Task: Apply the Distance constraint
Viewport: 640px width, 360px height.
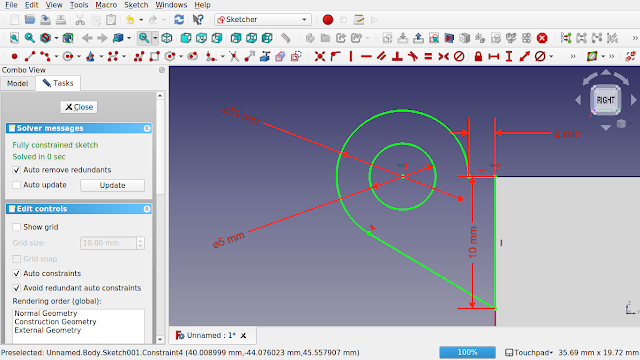Action: click(x=524, y=56)
